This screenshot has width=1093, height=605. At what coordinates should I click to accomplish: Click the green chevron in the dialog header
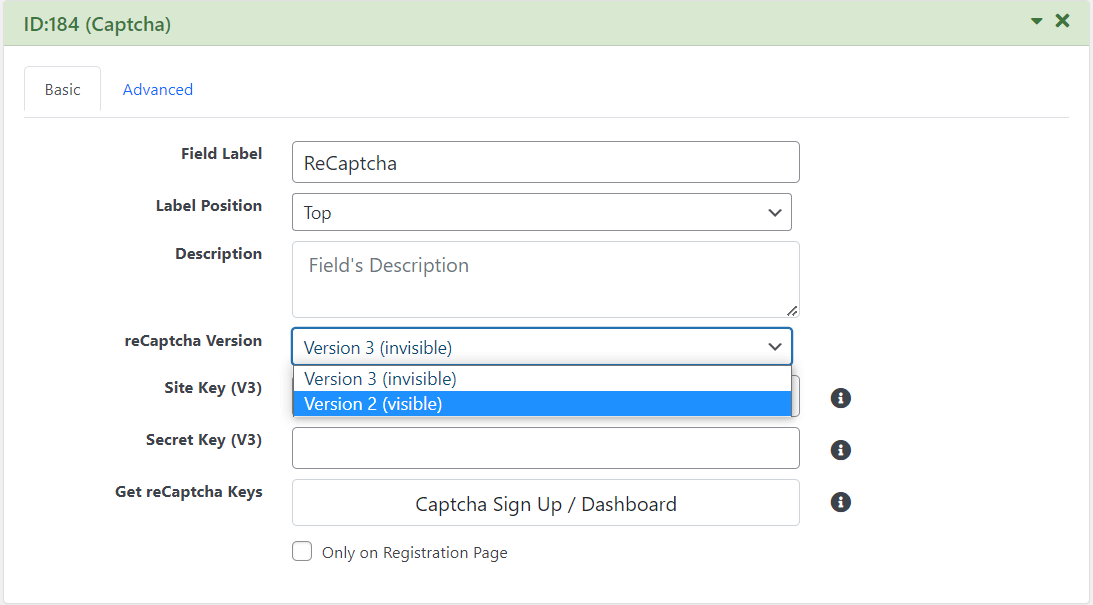(1037, 20)
